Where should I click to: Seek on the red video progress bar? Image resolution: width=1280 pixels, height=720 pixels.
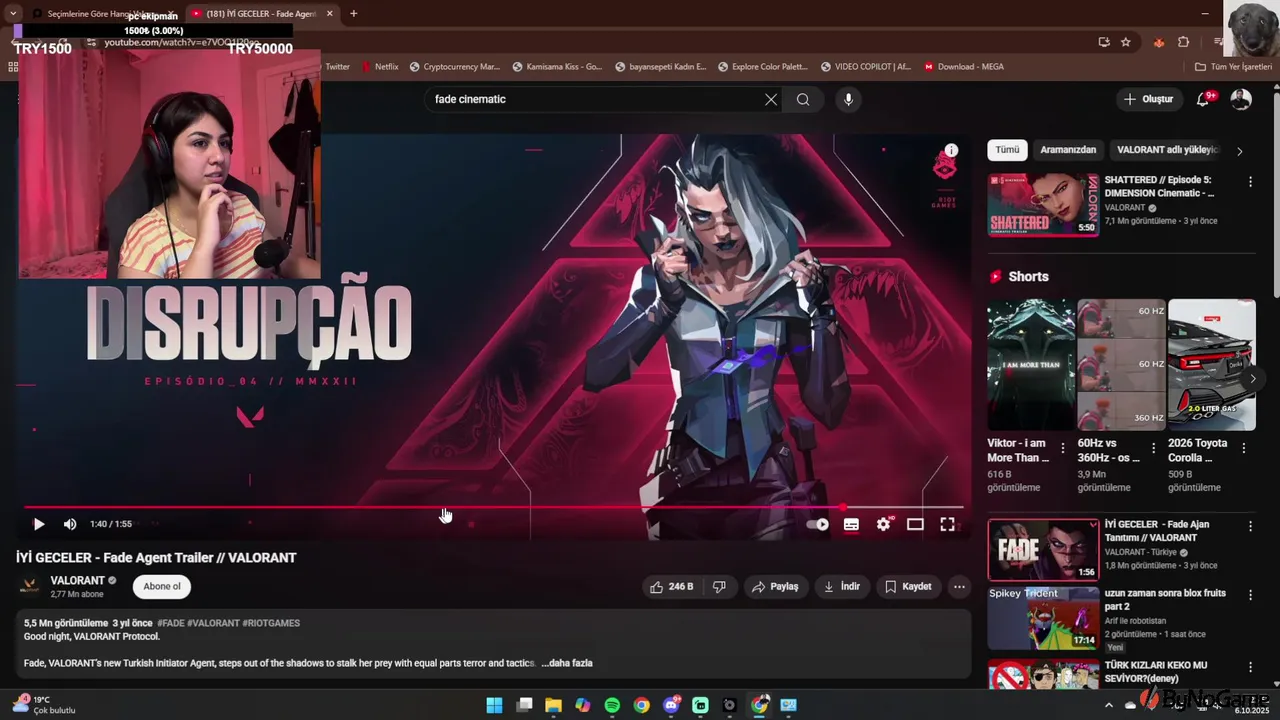pos(494,507)
